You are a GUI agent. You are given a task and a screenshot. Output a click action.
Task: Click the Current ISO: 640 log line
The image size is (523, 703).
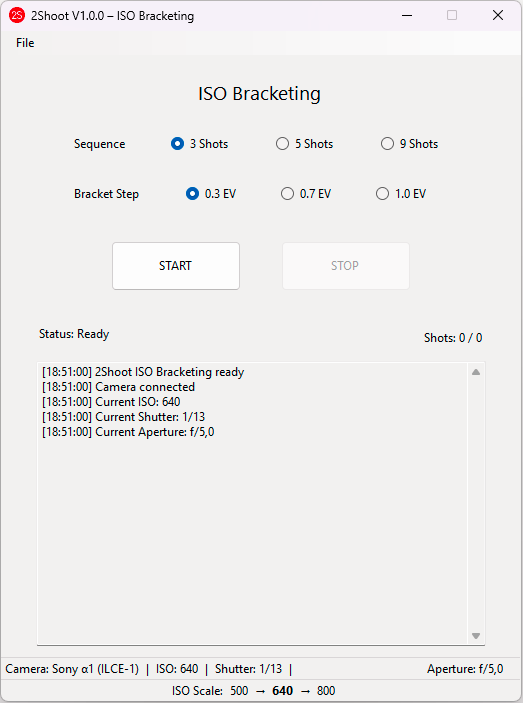(x=111, y=402)
